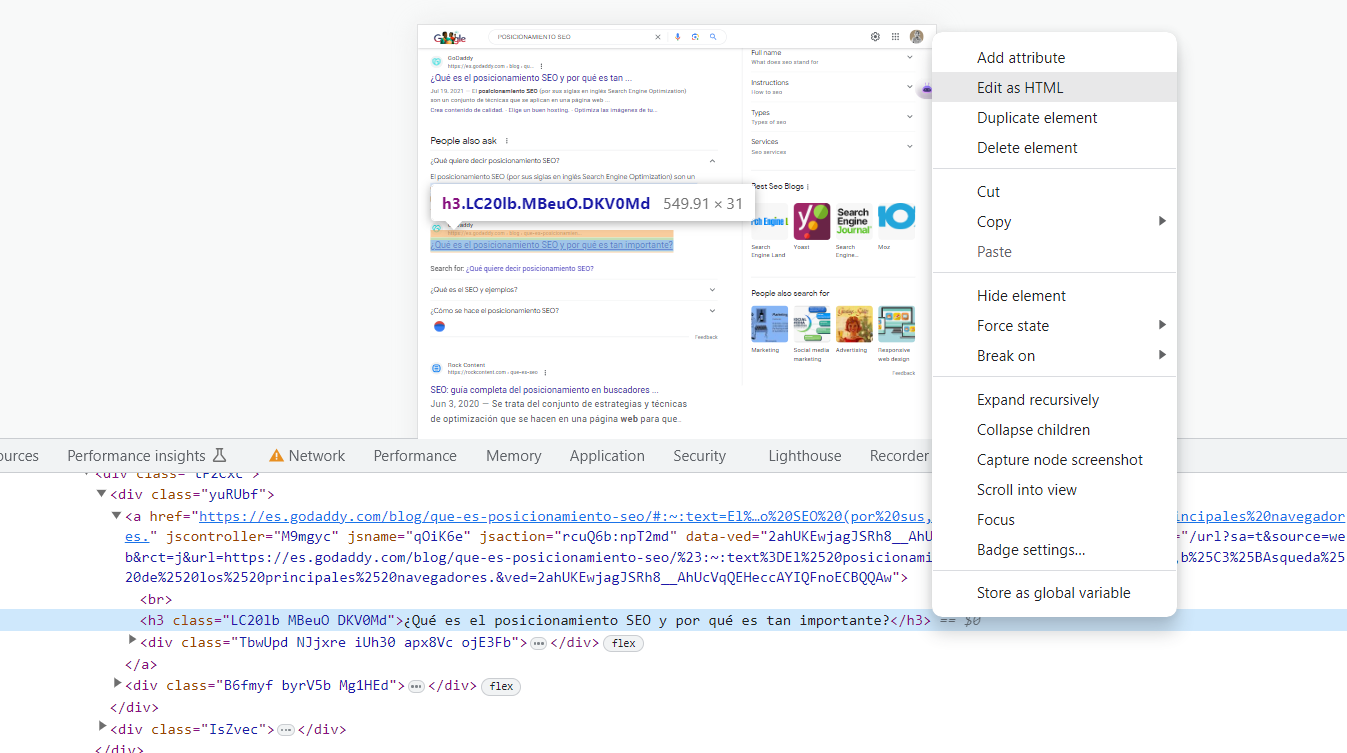Image resolution: width=1347 pixels, height=753 pixels.
Task: Open Badge settings...
Action: [1054, 550]
